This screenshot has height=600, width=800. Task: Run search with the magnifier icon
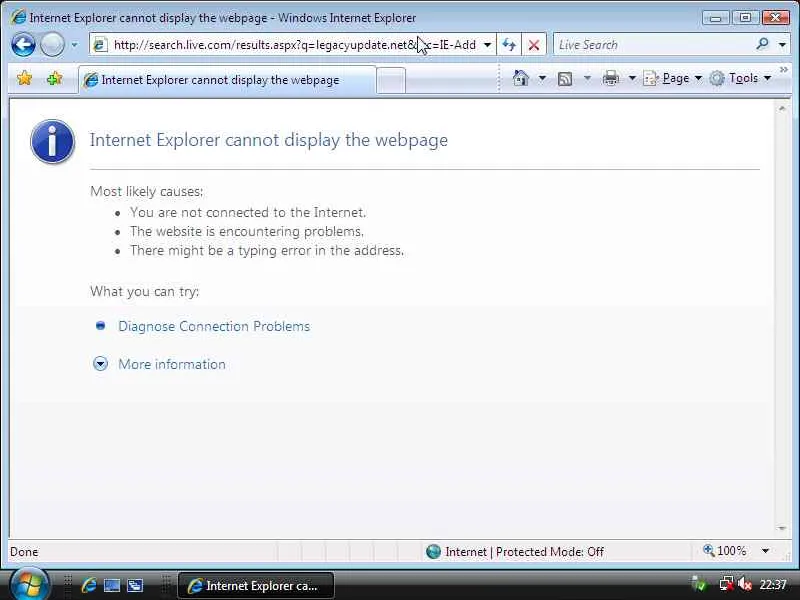[763, 44]
